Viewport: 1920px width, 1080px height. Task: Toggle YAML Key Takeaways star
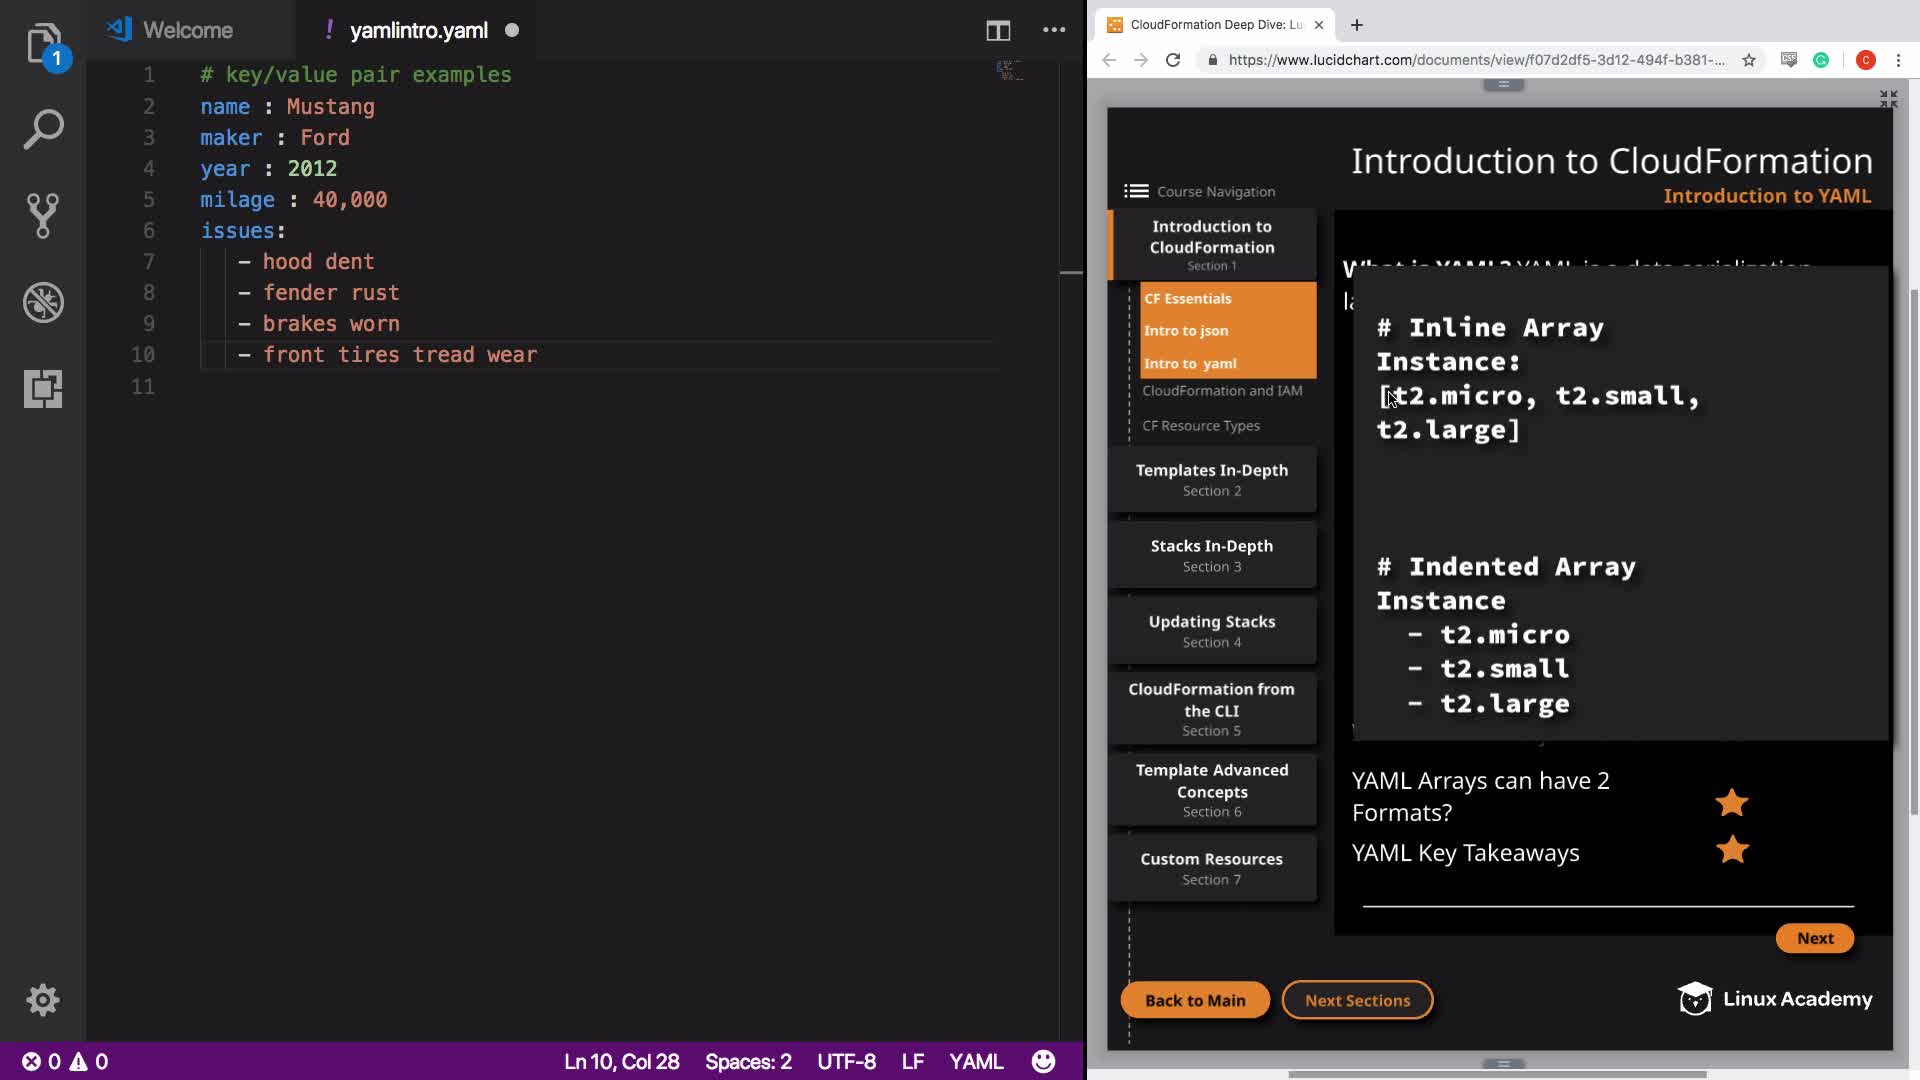pyautogui.click(x=1731, y=850)
